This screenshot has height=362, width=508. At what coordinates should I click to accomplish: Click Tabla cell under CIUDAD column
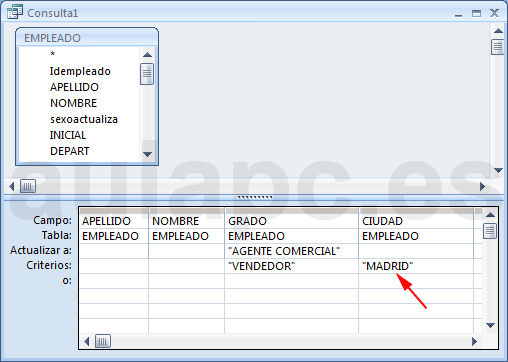(416, 236)
